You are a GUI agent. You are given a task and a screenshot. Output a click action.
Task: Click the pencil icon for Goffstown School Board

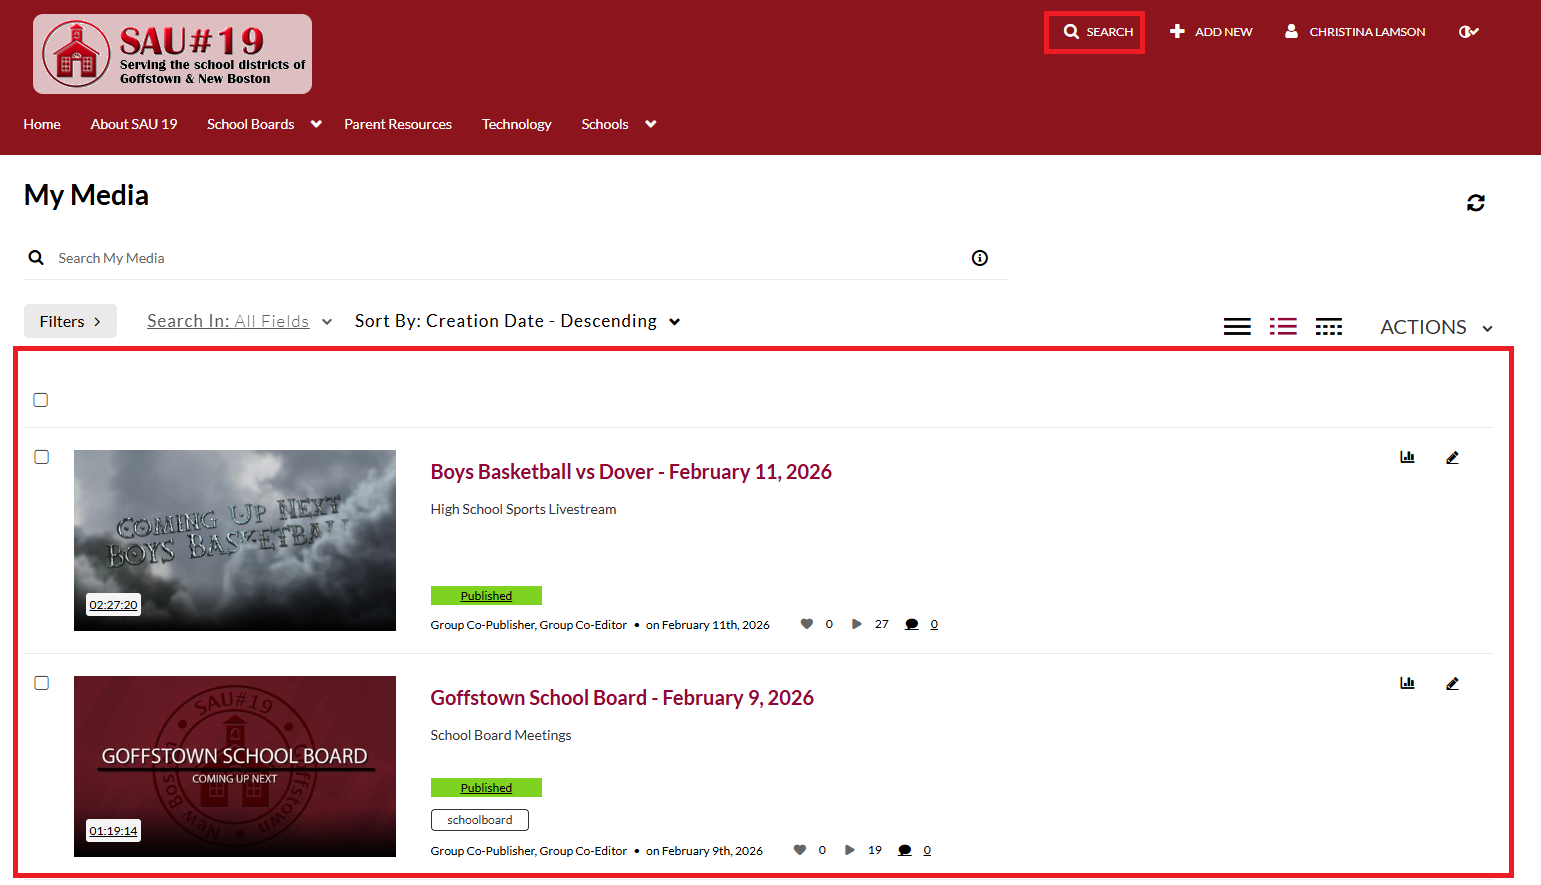[x=1452, y=684]
